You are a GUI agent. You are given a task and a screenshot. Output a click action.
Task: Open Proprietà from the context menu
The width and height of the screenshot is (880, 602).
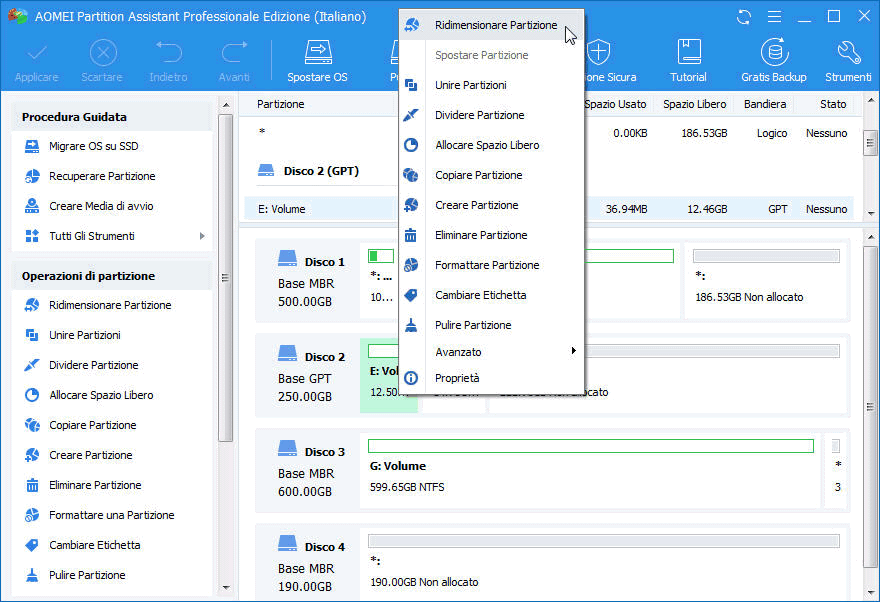click(x=491, y=378)
